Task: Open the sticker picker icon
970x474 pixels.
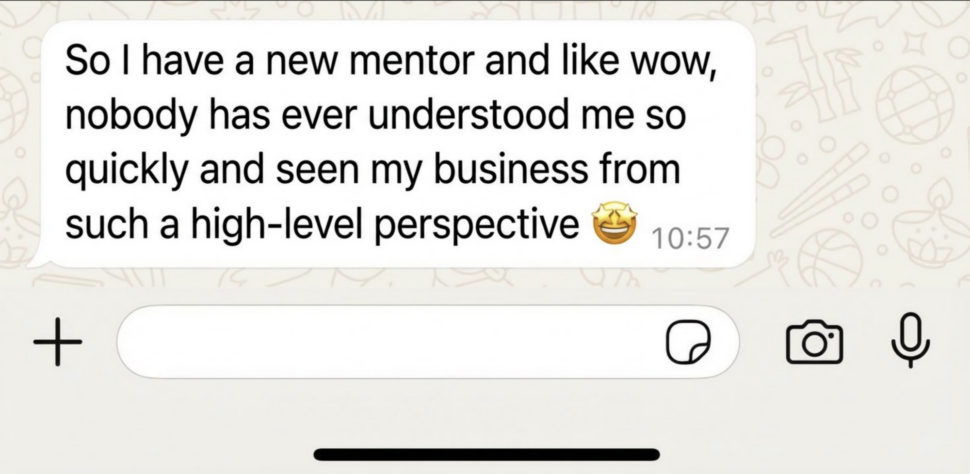Action: 688,342
